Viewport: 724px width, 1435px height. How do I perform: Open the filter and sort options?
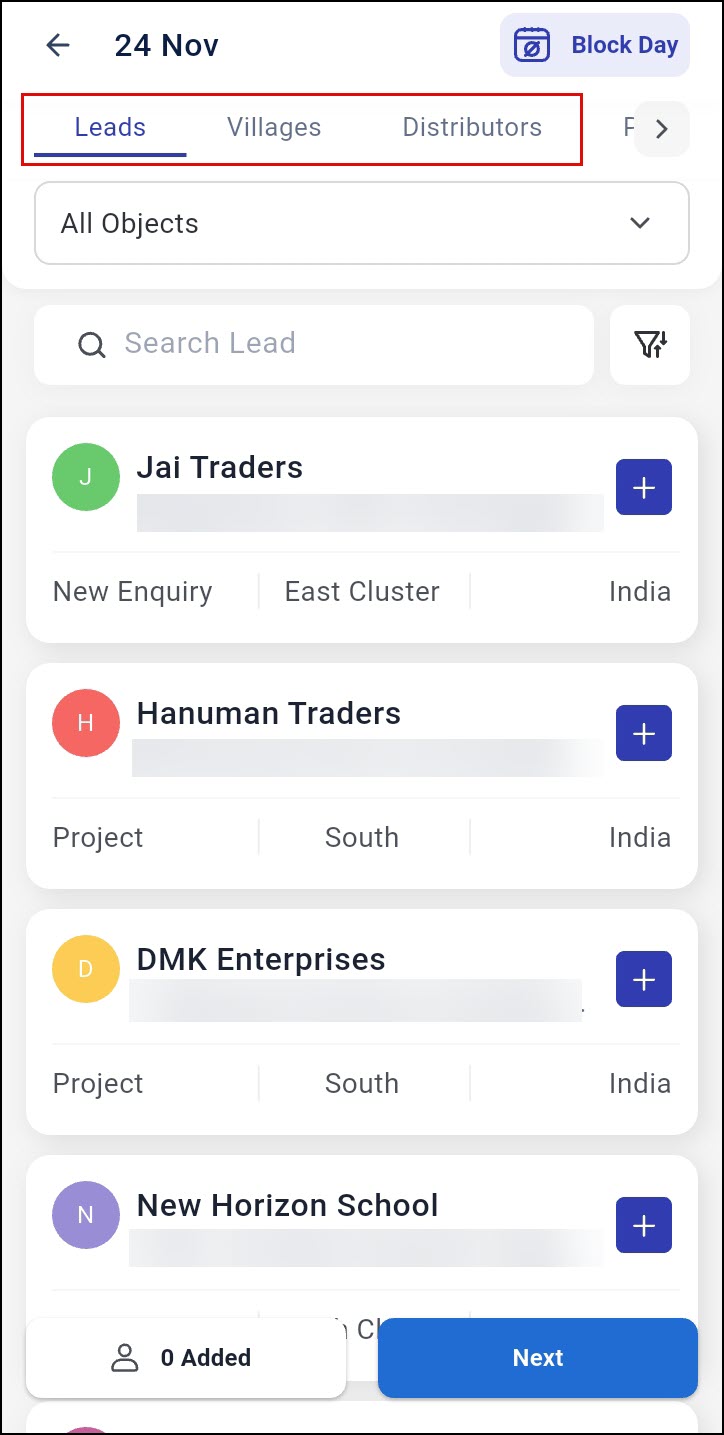pos(650,345)
